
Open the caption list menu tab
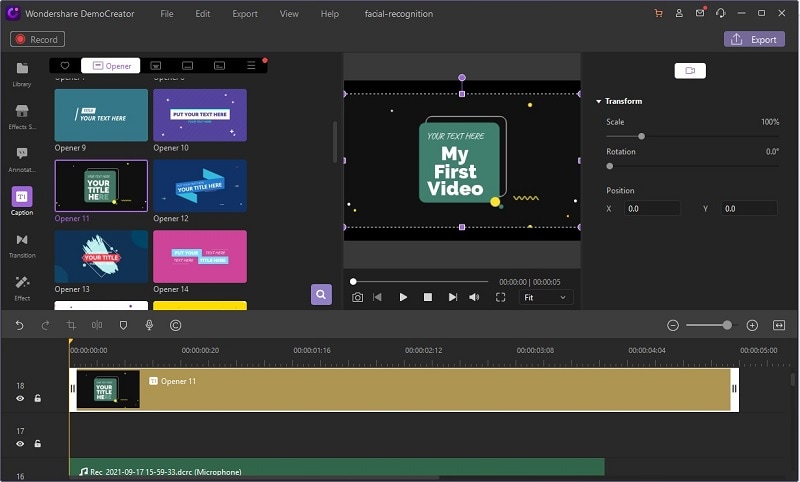[251, 66]
